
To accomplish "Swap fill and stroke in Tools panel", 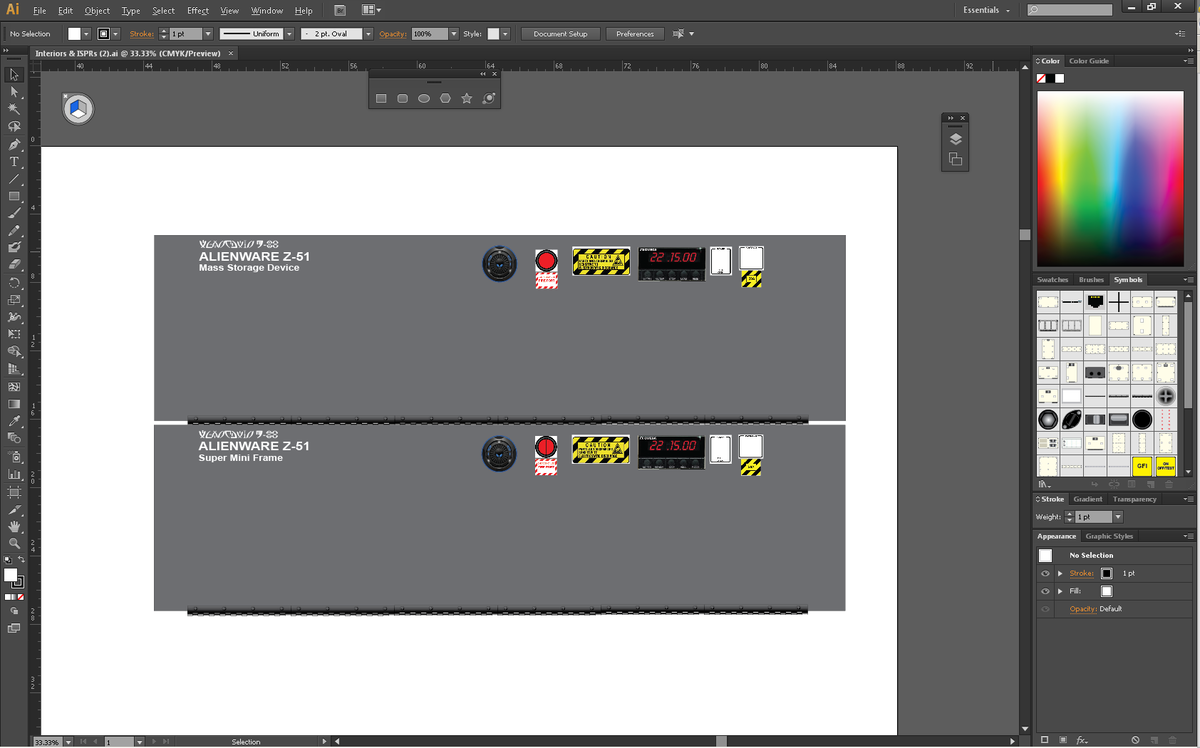I will pyautogui.click(x=21, y=561).
